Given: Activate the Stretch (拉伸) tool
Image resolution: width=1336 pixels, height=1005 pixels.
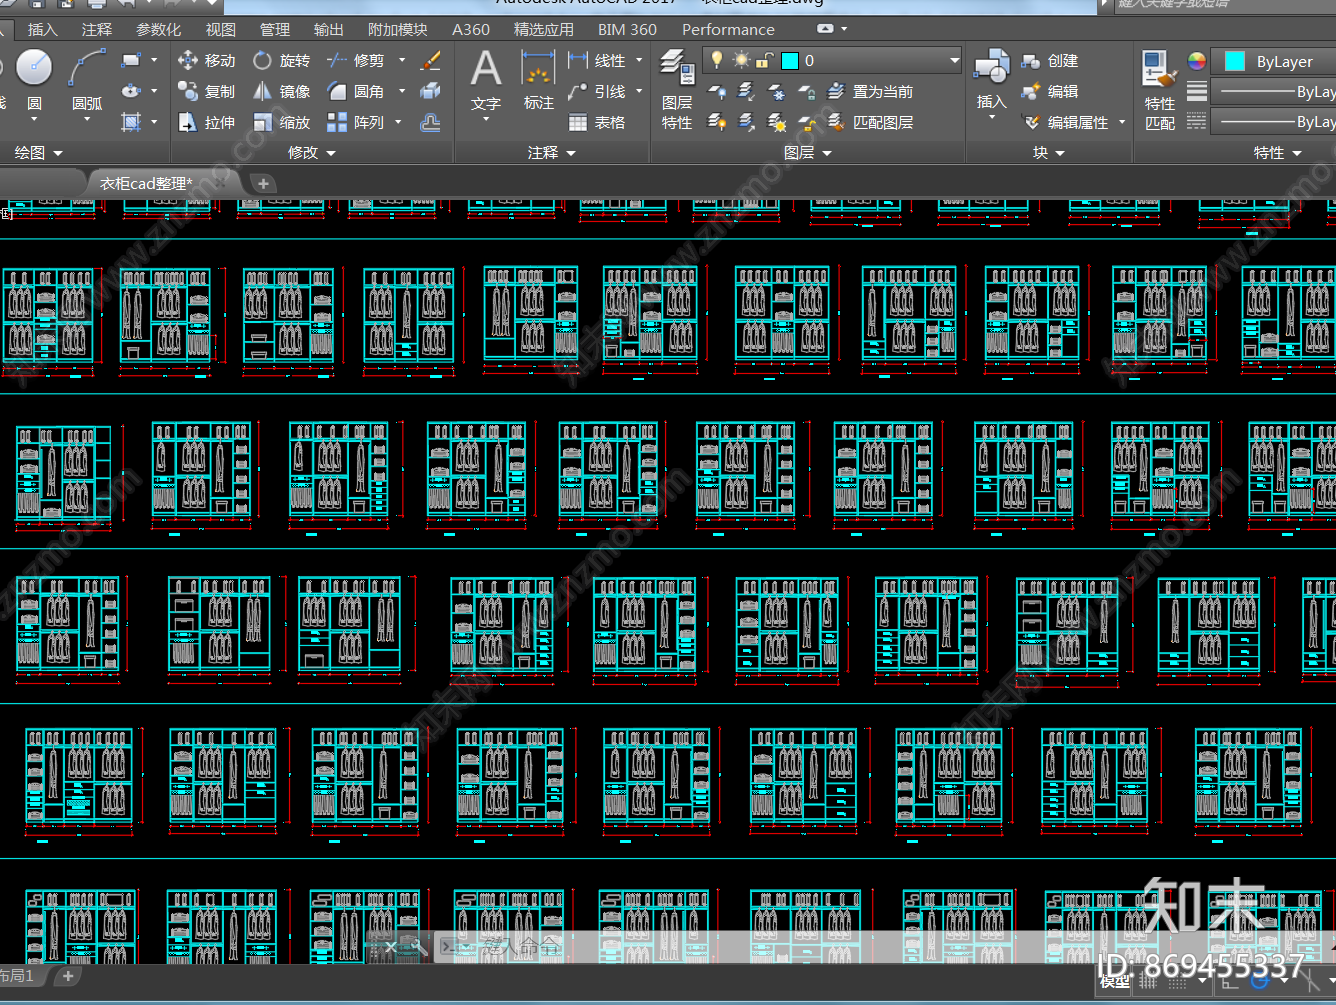Looking at the screenshot, I should click(207, 123).
